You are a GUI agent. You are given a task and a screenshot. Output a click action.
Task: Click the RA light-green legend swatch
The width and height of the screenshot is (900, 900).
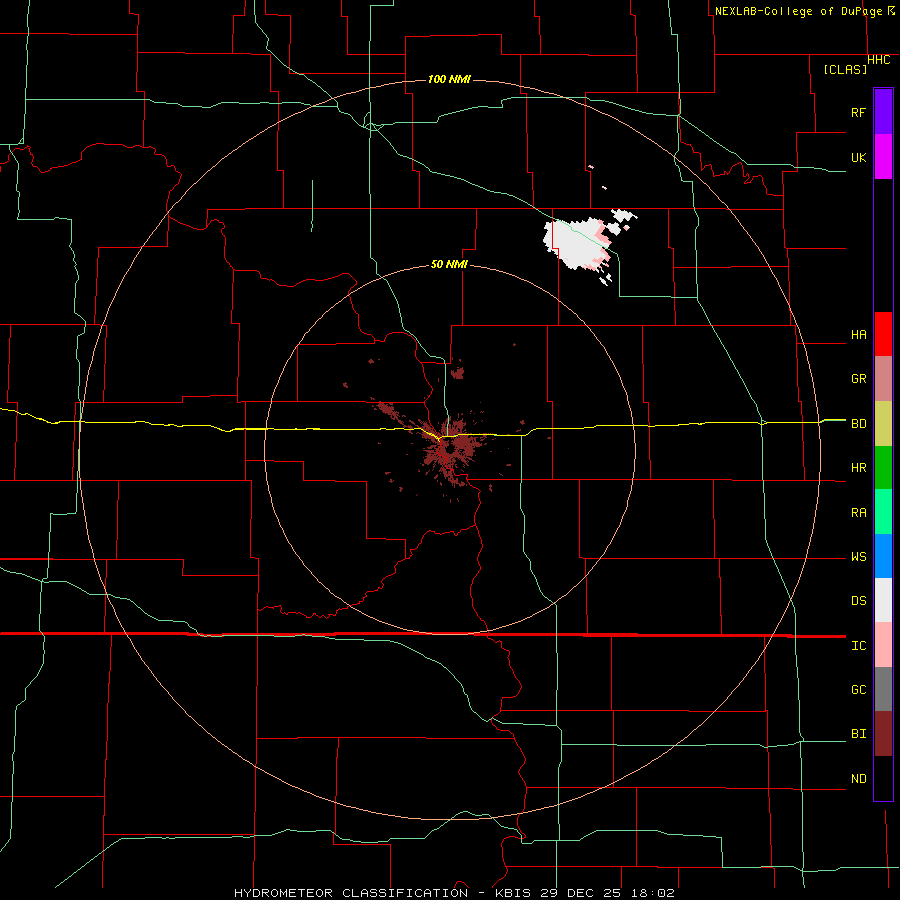[883, 512]
